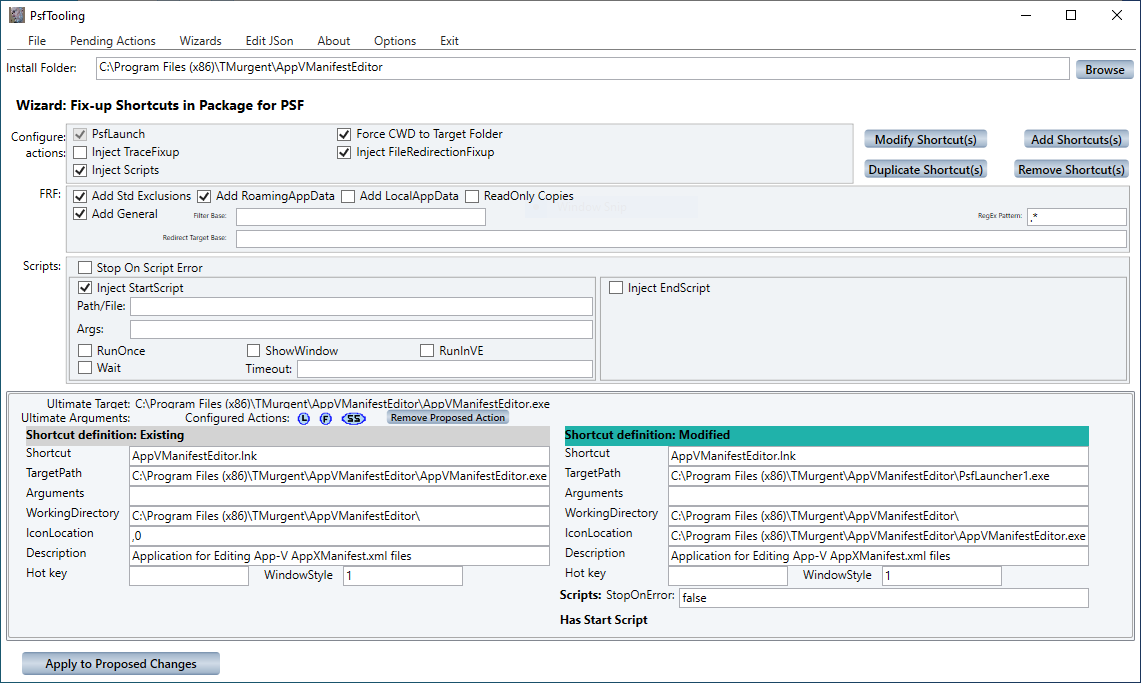Click the StartScript Args field
1141x683 pixels.
(x=362, y=329)
